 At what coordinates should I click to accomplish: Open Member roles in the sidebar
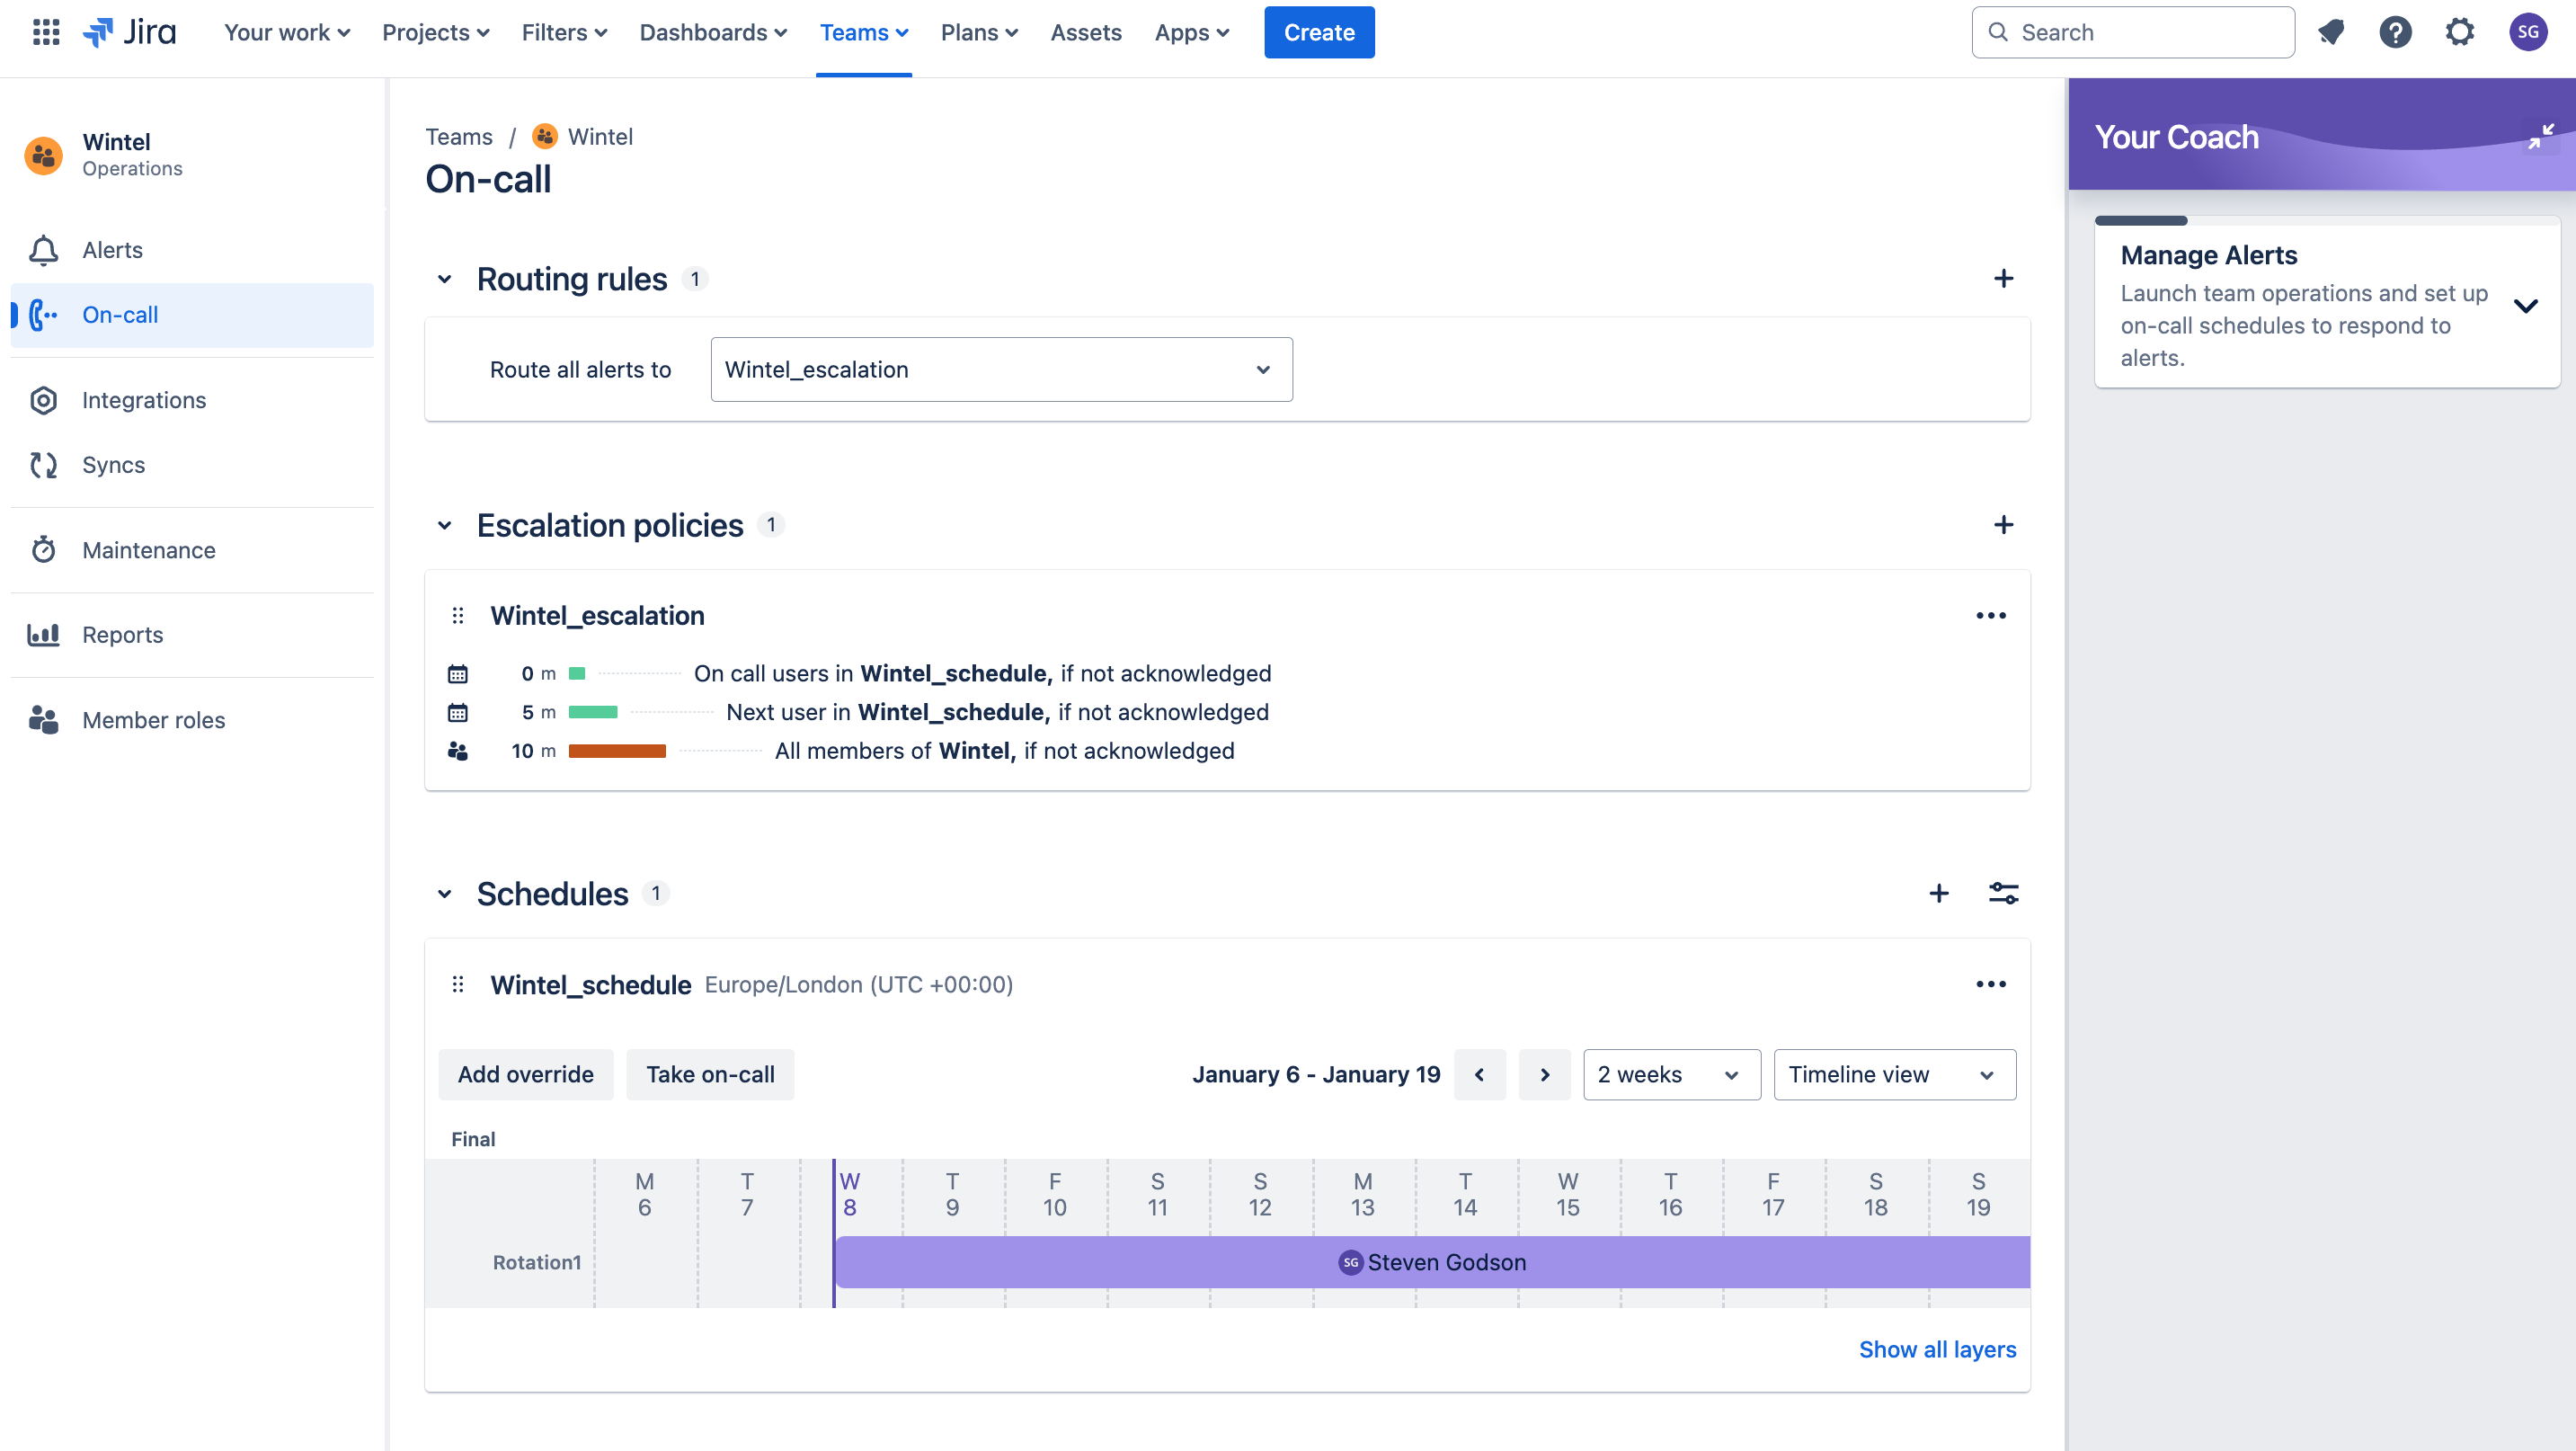[x=191, y=720]
